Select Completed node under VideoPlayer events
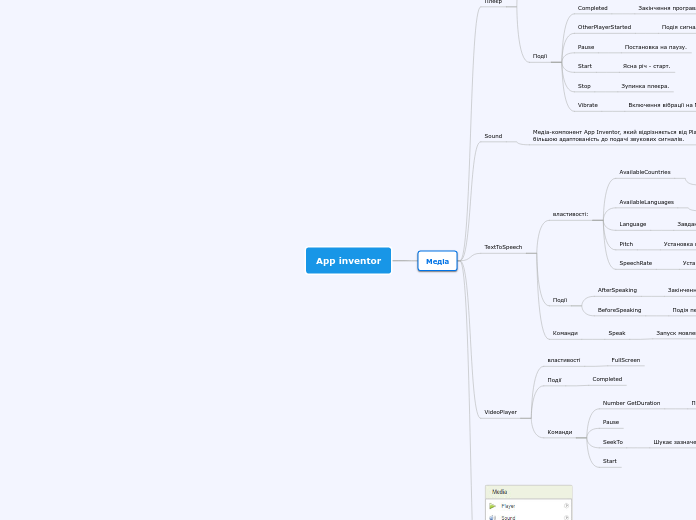The image size is (696, 520). 607,379
